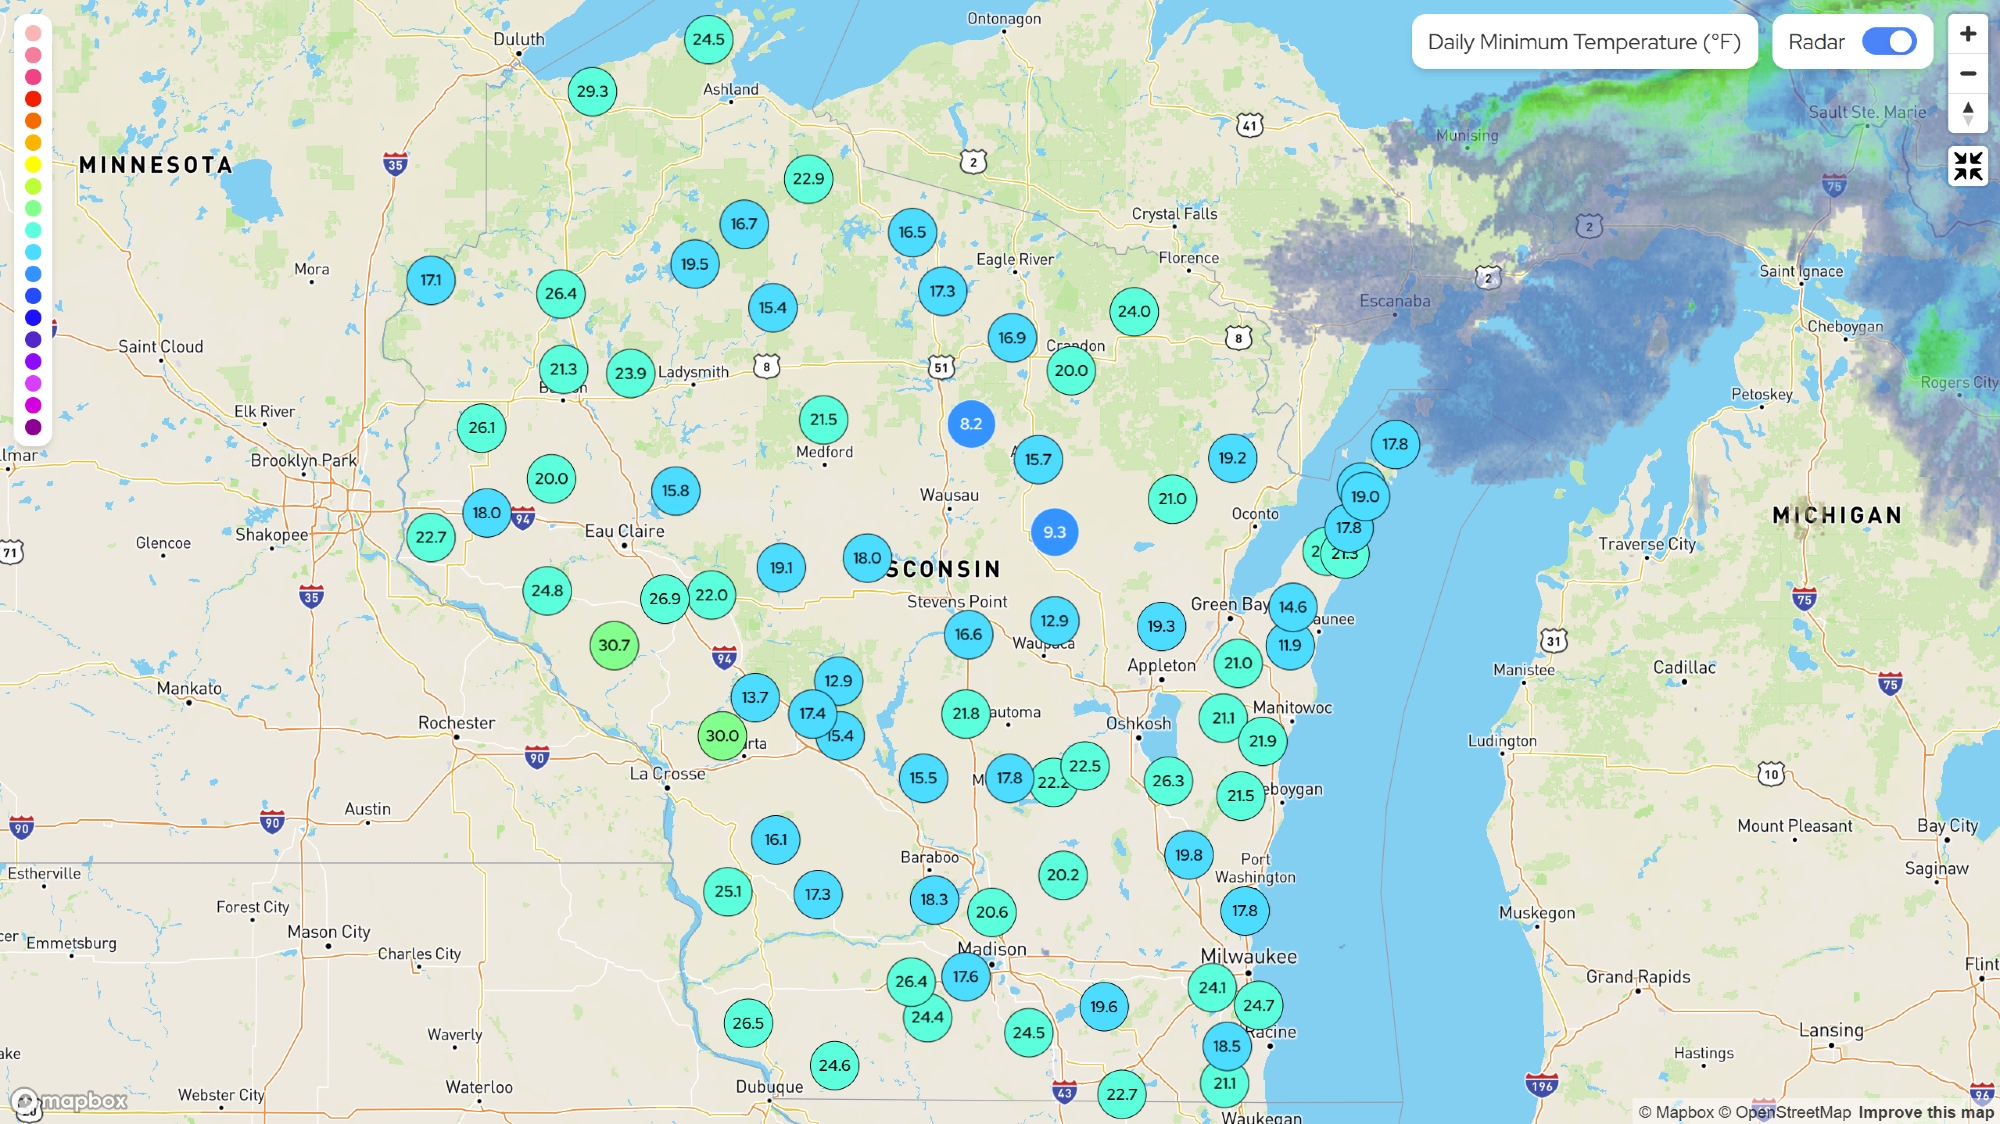
Task: Open Daily Minimum Temperature selector
Action: click(x=1584, y=42)
